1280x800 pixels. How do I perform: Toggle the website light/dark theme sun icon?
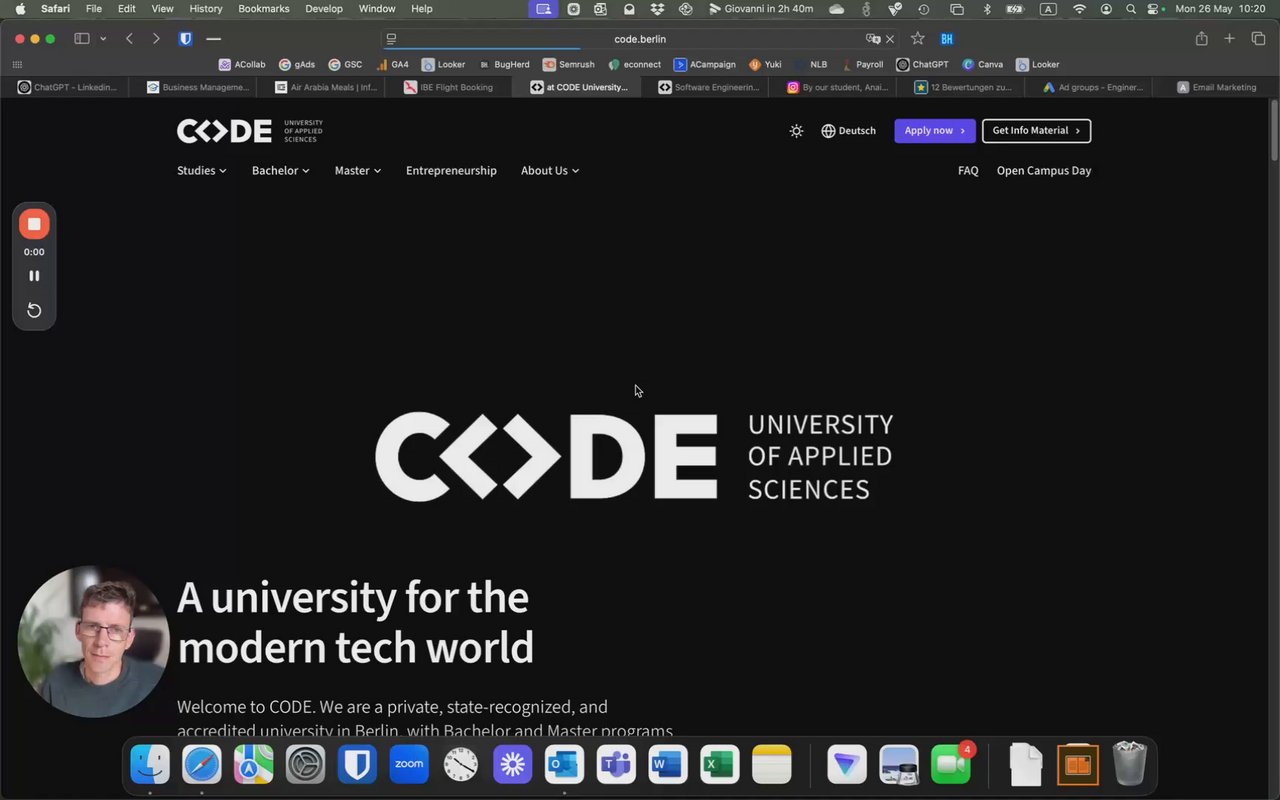(796, 131)
